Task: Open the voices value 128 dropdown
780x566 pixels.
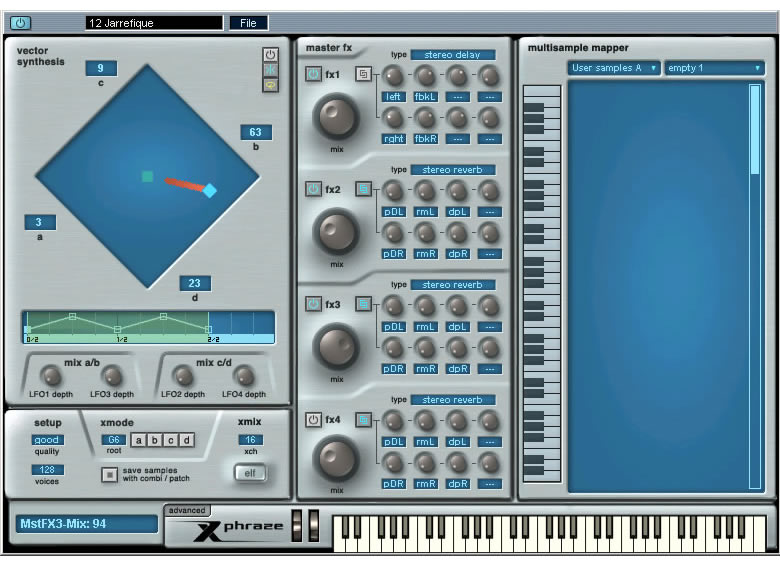Action: [x=47, y=470]
